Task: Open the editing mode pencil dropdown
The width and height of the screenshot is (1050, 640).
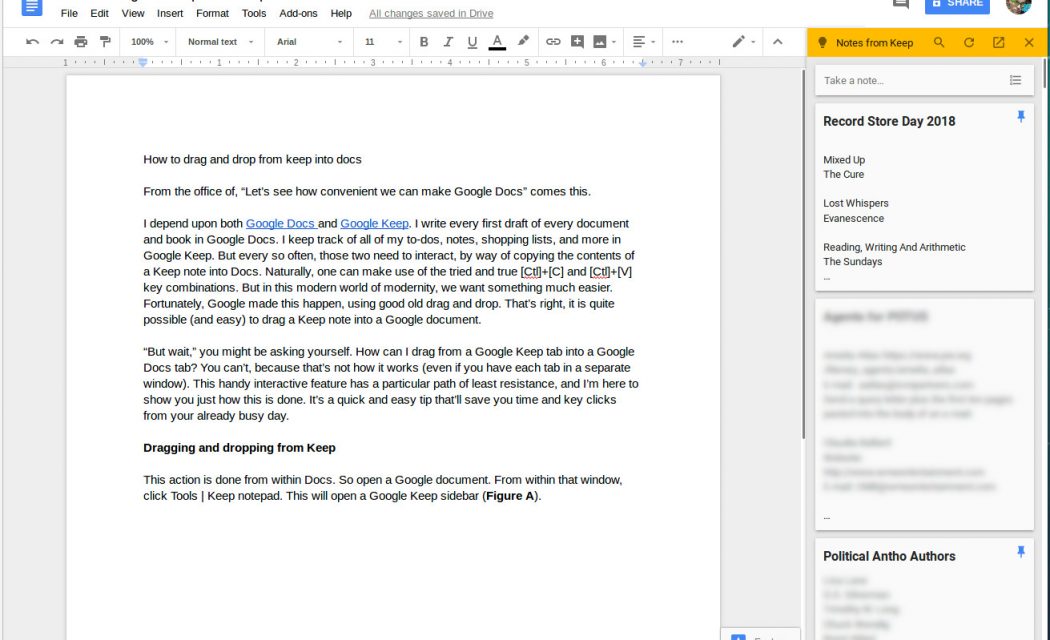Action: [743, 42]
